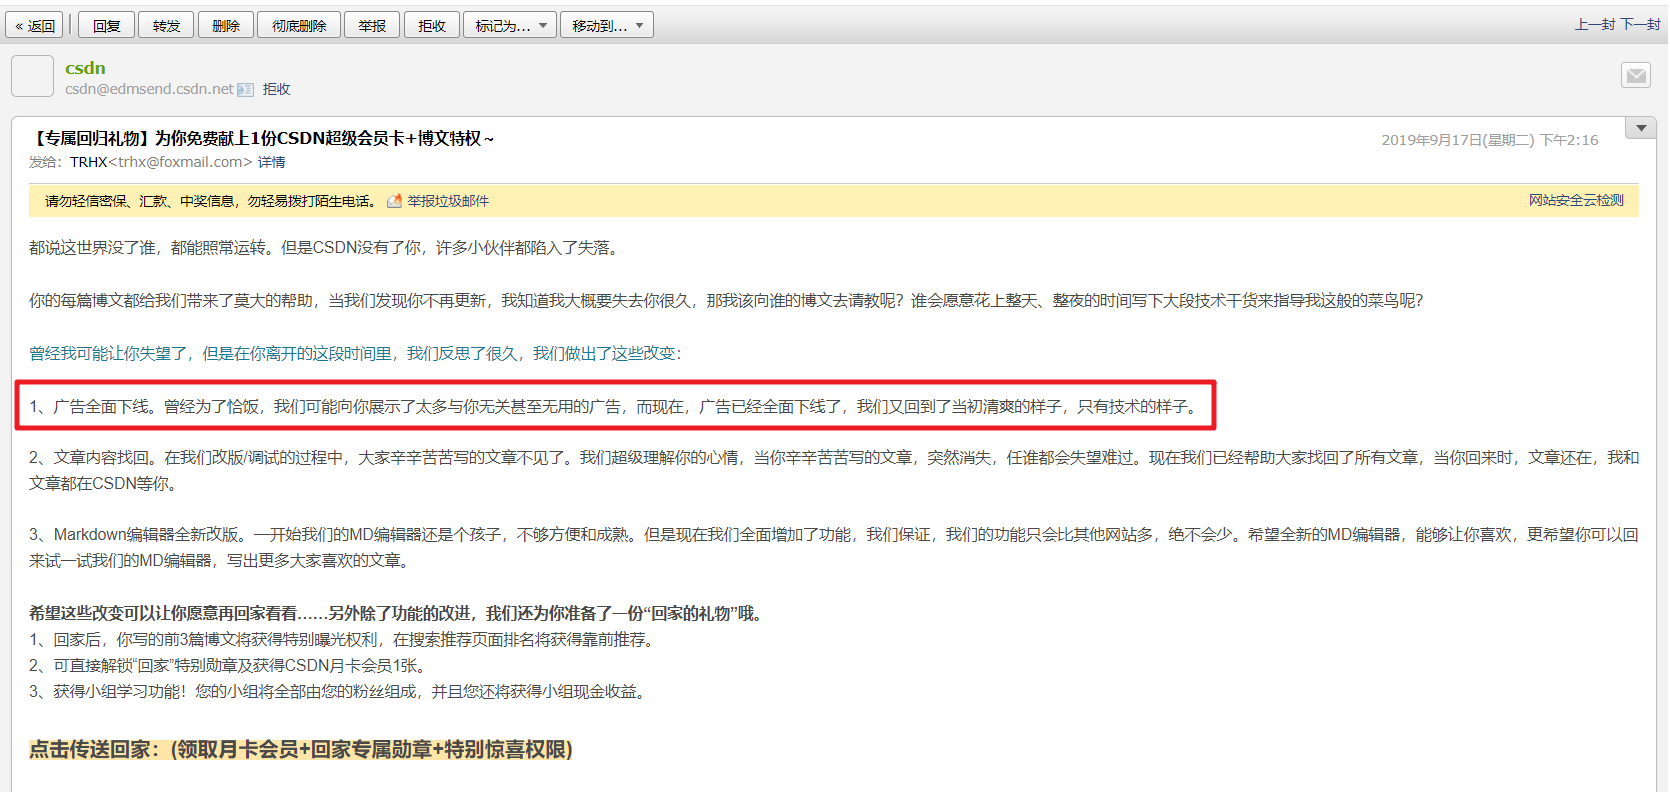1670x792 pixels.
Task: Click the envelope icon at the right
Action: coord(1636,75)
